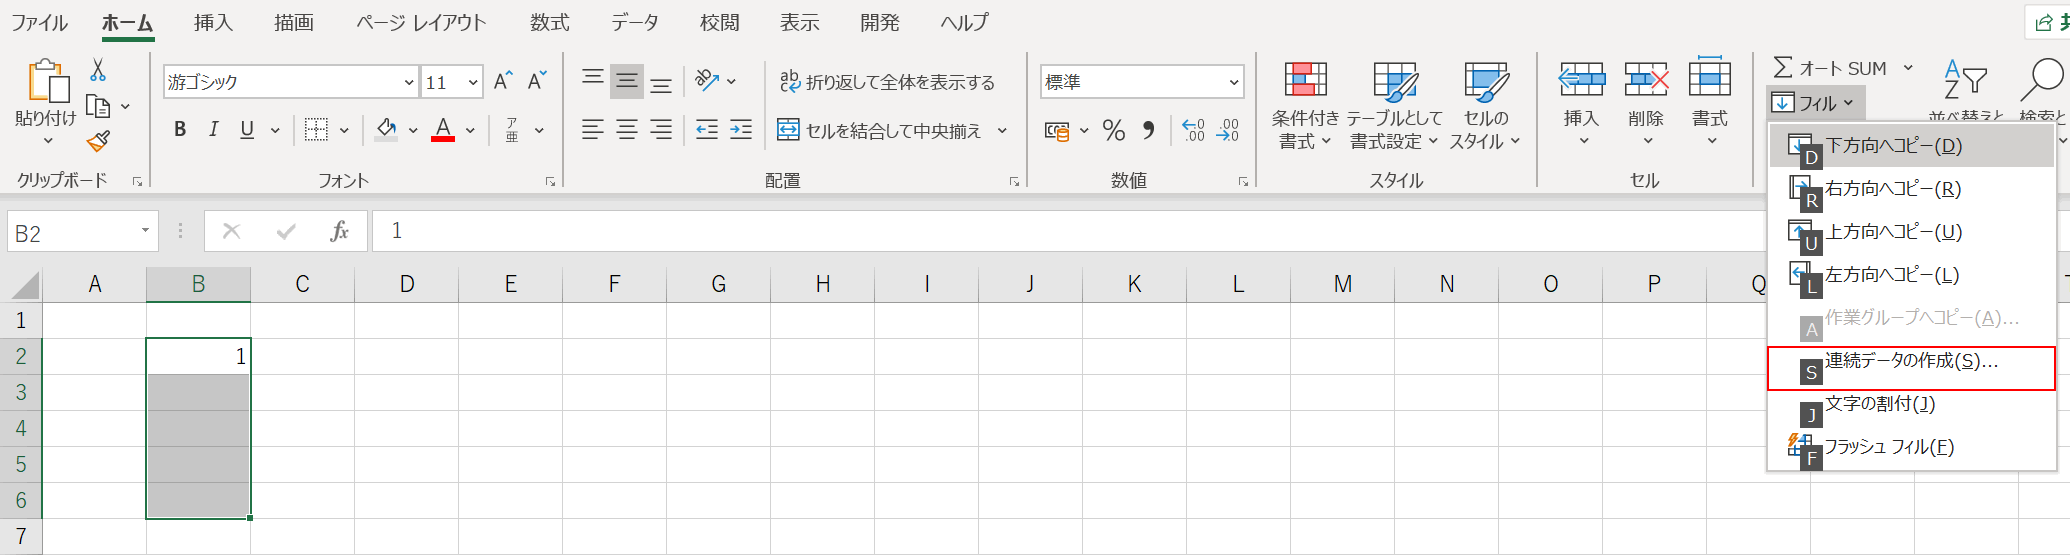Center cell text horizontally
The image size is (2070, 555).
(x=627, y=129)
